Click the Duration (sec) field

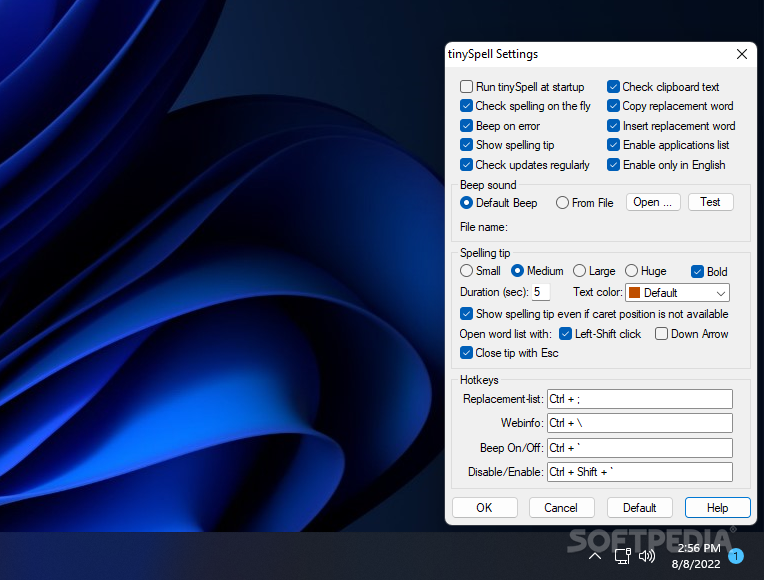(x=541, y=292)
